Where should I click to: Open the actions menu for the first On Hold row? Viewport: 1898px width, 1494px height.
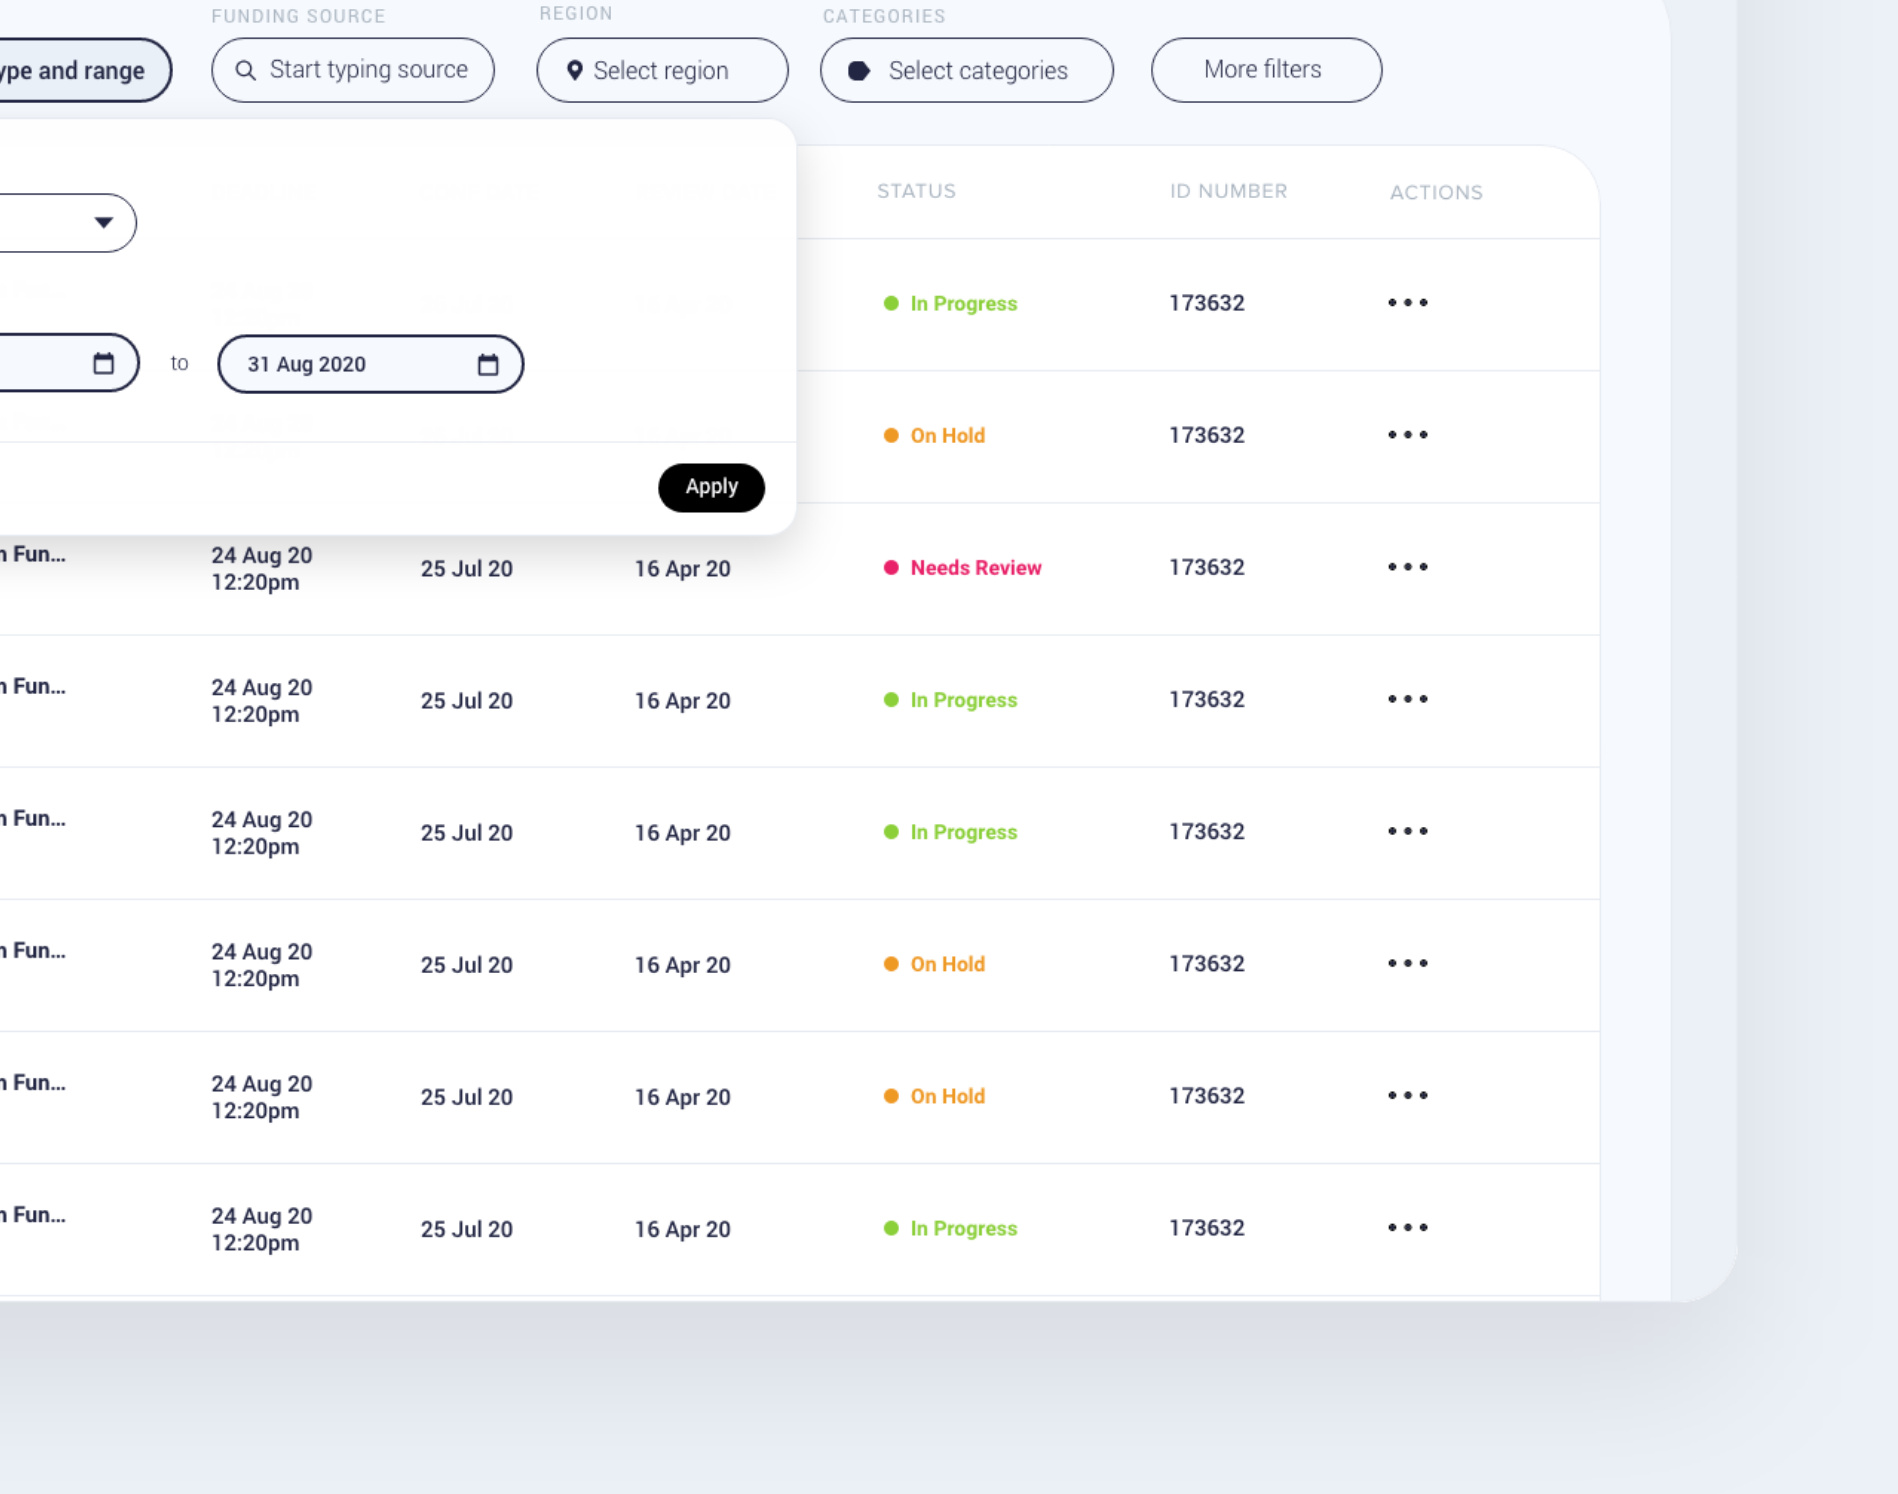1408,435
